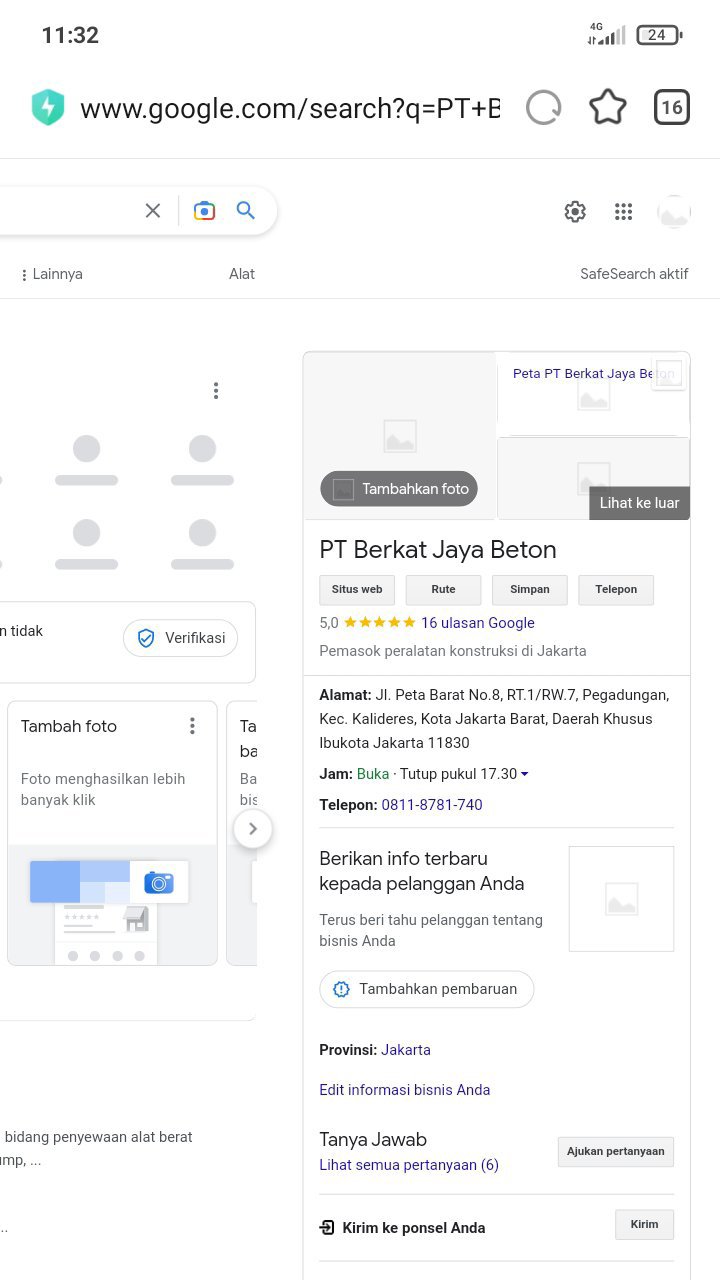Select the Alat tools option

pyautogui.click(x=242, y=274)
